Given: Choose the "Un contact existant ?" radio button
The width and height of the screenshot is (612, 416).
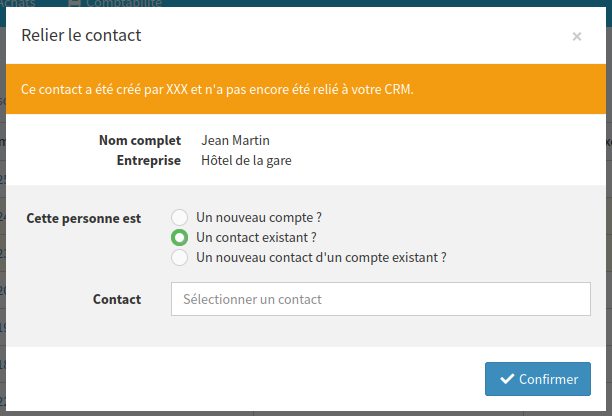Looking at the screenshot, I should 179,237.
